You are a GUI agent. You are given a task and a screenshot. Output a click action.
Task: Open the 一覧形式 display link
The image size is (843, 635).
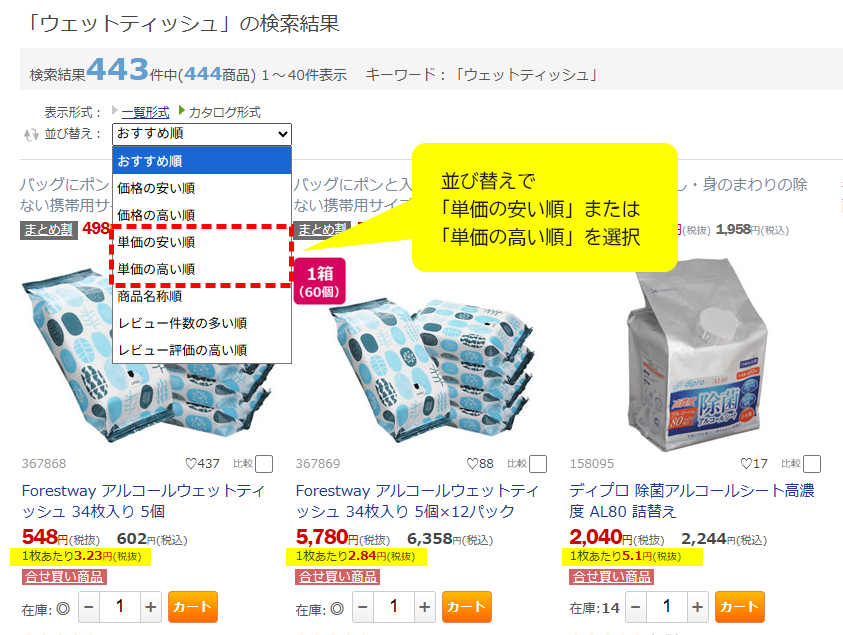(x=145, y=112)
